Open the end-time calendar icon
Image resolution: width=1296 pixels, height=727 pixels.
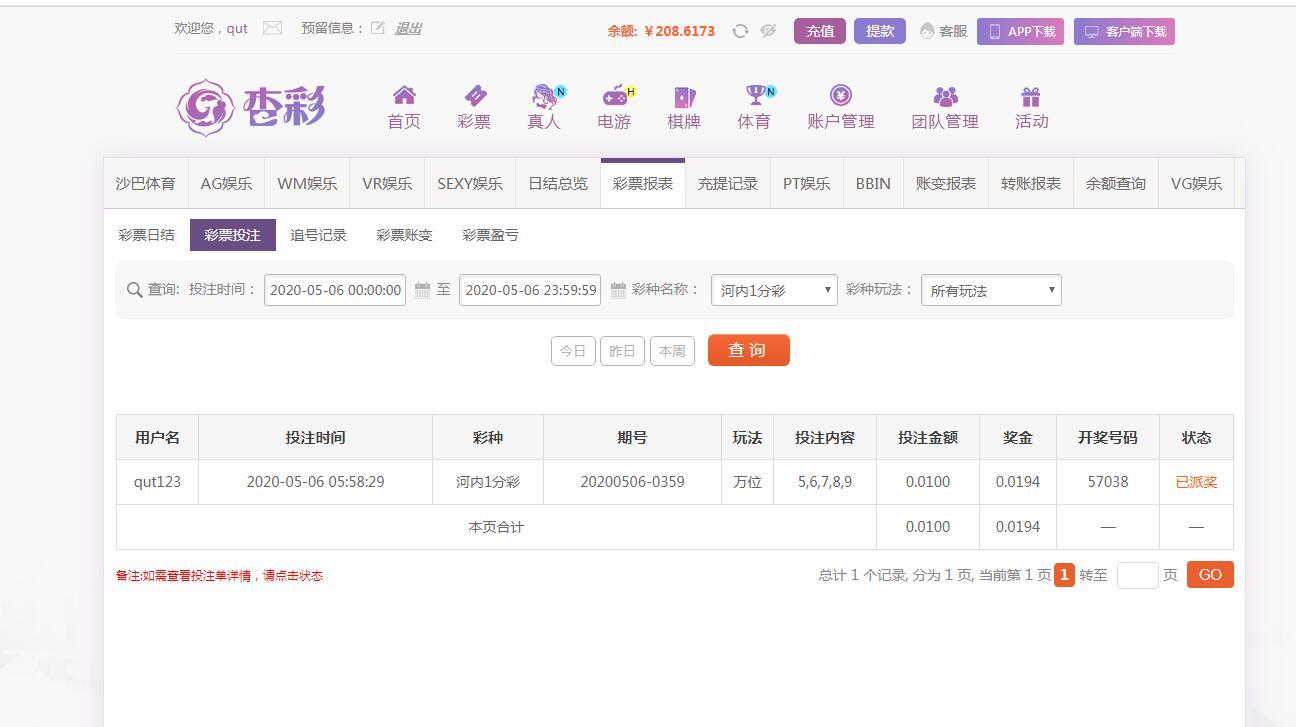[x=618, y=290]
